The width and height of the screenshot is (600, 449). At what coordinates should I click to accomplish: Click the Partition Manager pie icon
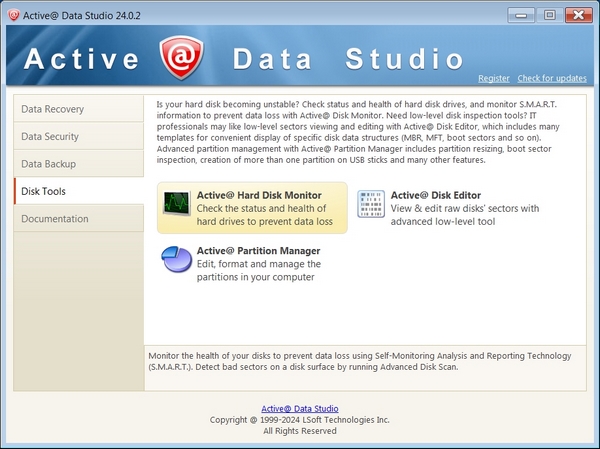(176, 259)
